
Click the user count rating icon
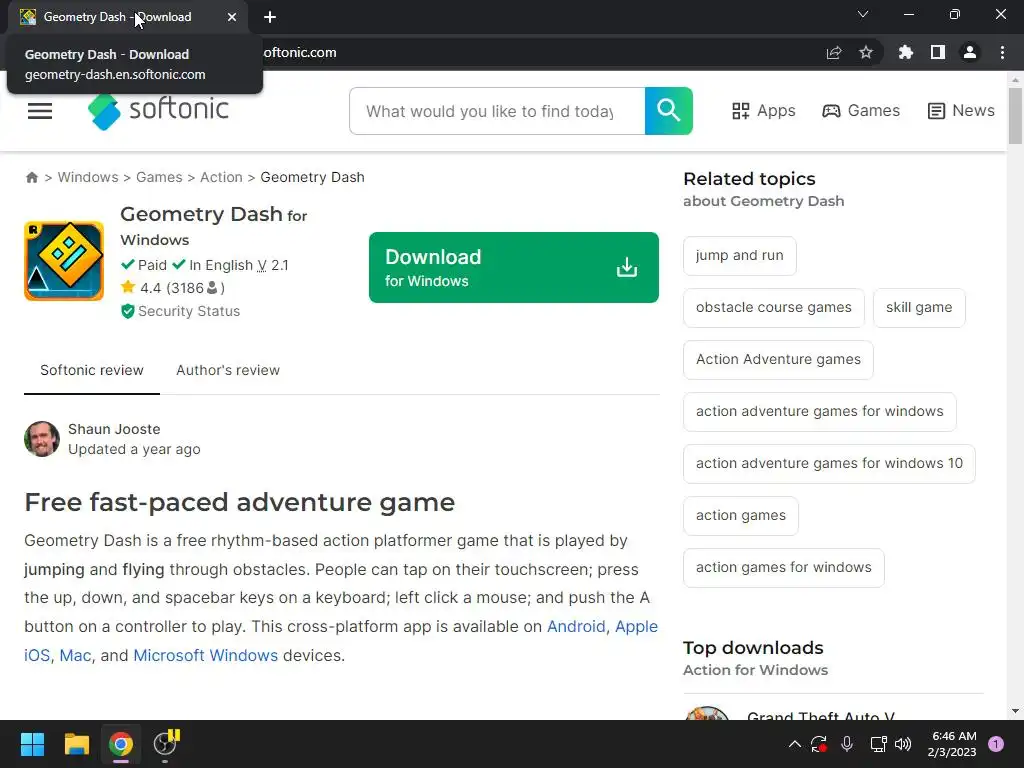212,287
